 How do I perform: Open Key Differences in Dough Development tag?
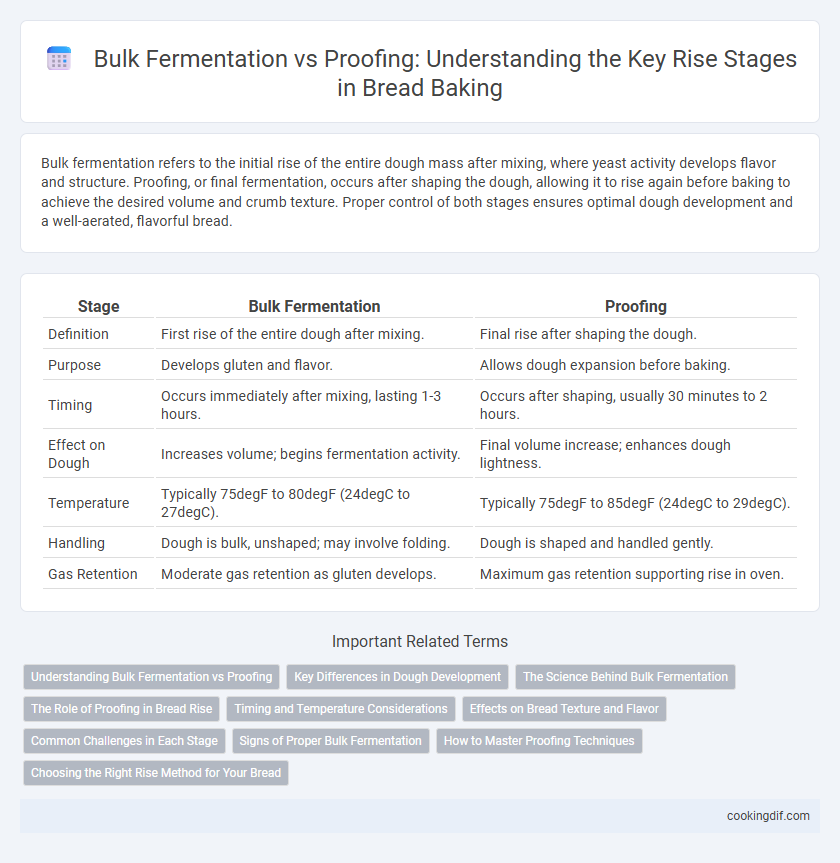(397, 677)
